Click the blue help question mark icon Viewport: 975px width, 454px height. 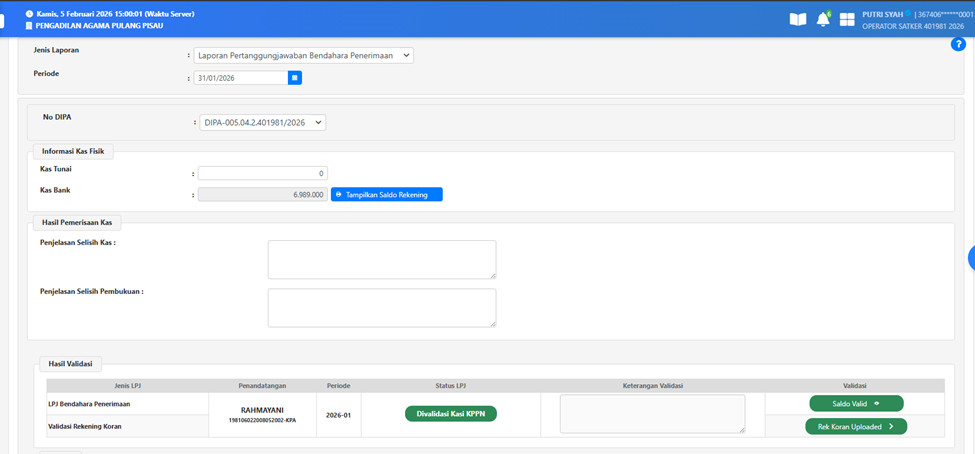click(x=957, y=45)
